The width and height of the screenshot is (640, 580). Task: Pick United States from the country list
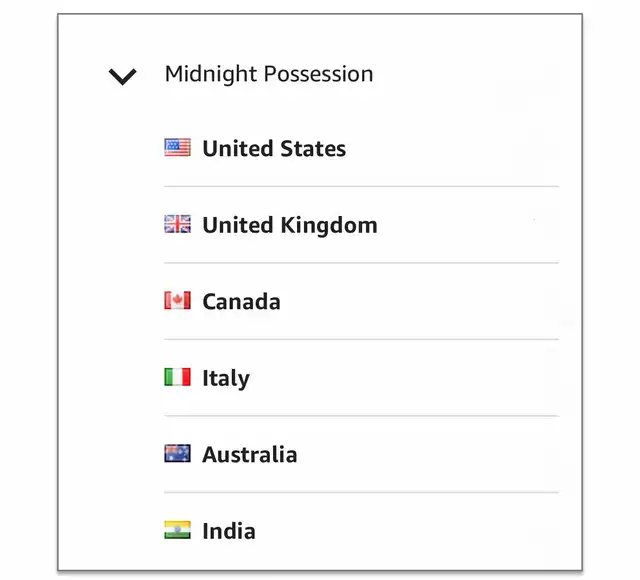point(274,149)
